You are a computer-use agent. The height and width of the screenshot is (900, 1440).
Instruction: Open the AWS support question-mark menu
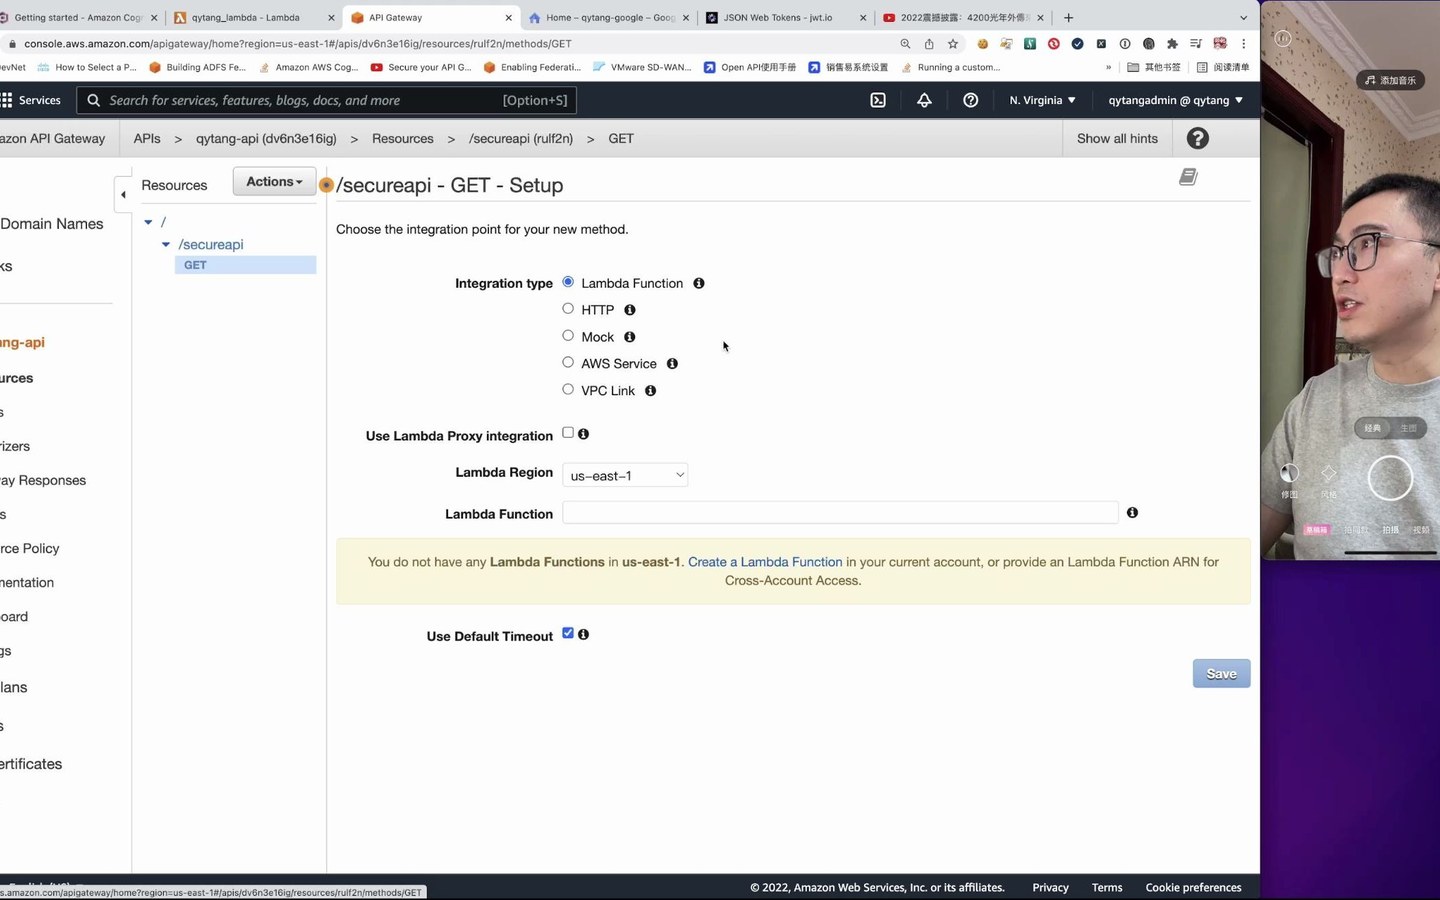[970, 100]
